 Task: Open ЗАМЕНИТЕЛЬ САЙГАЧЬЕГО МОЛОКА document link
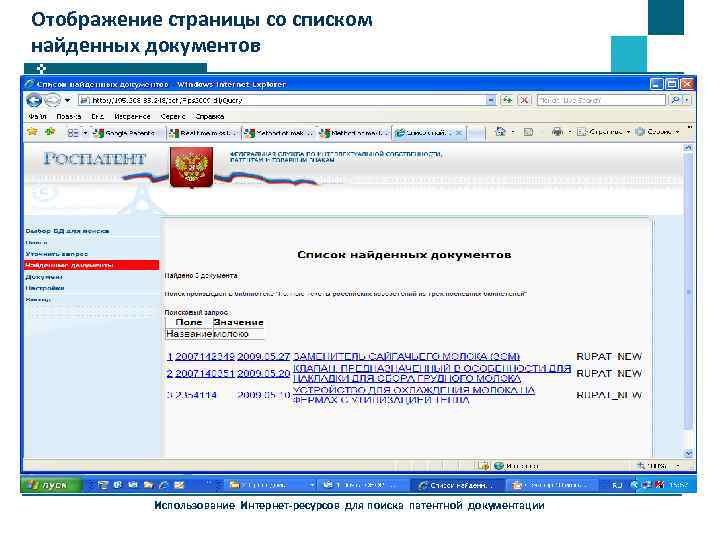point(406,356)
